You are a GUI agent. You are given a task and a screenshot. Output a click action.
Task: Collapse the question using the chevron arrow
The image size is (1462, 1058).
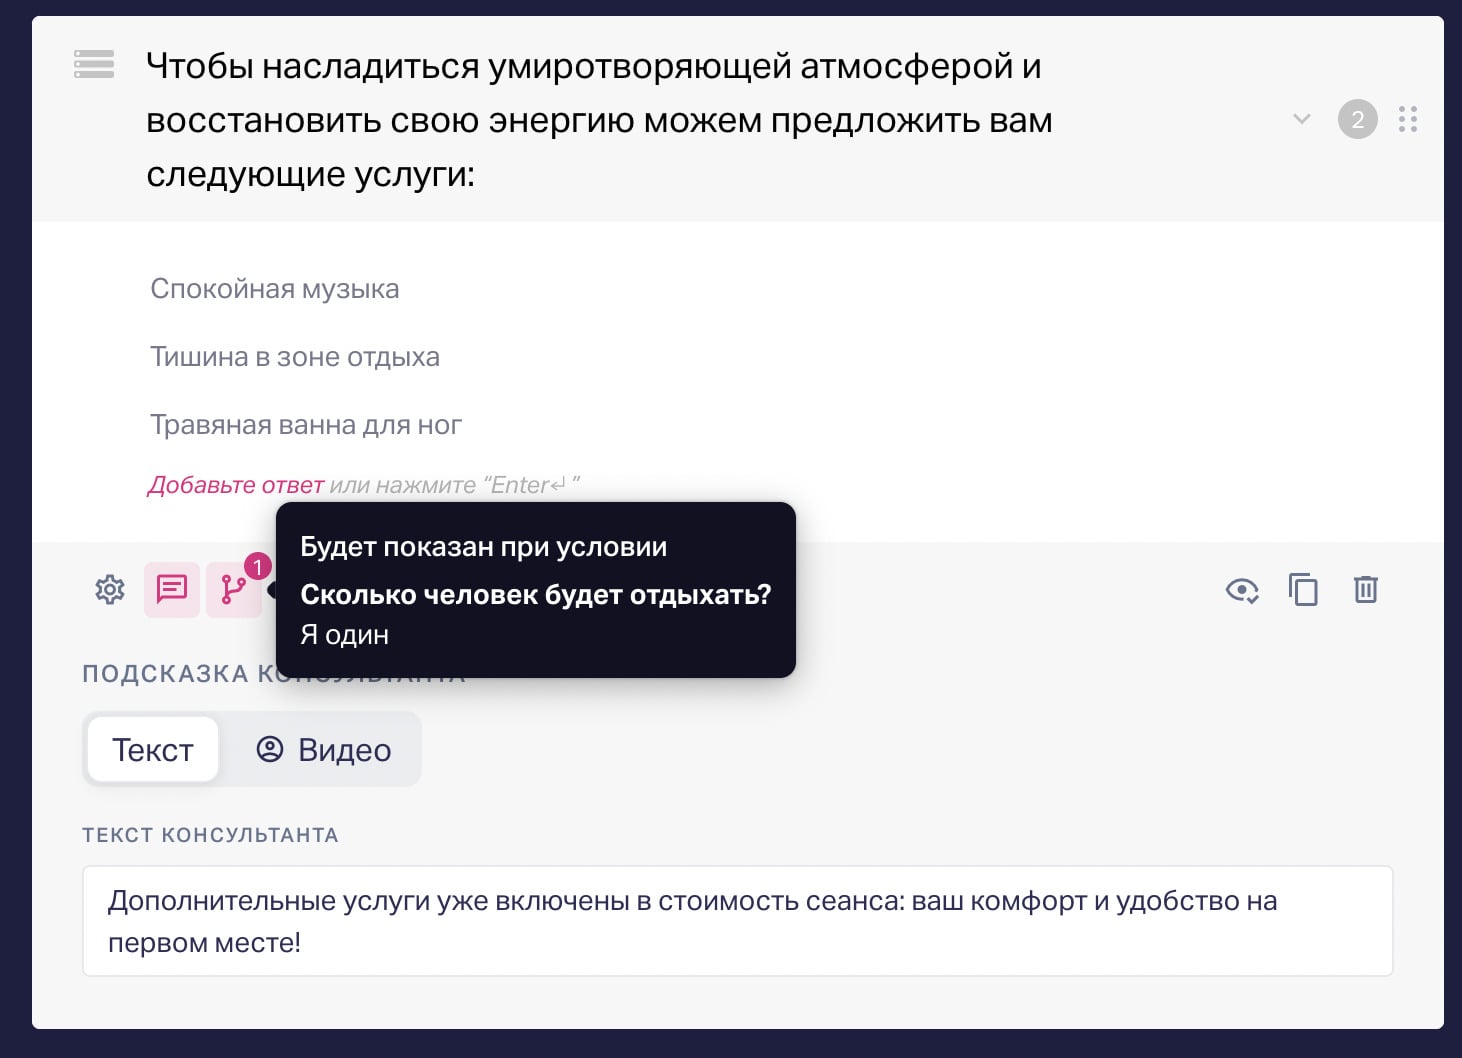pos(1301,119)
